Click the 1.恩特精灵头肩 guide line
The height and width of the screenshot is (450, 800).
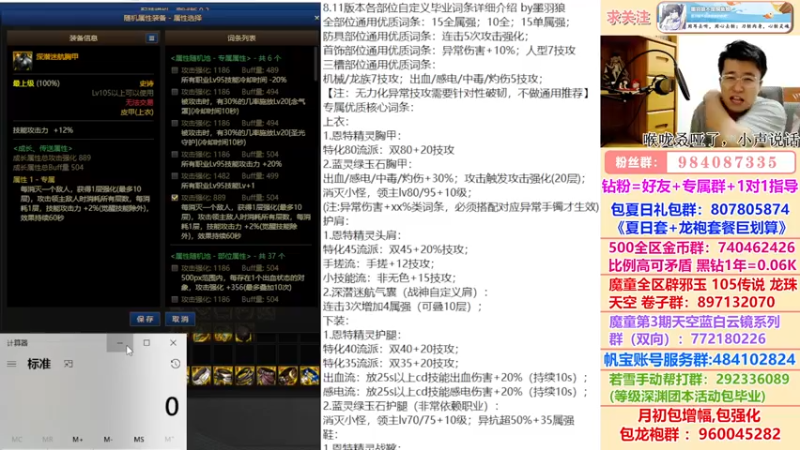click(362, 236)
